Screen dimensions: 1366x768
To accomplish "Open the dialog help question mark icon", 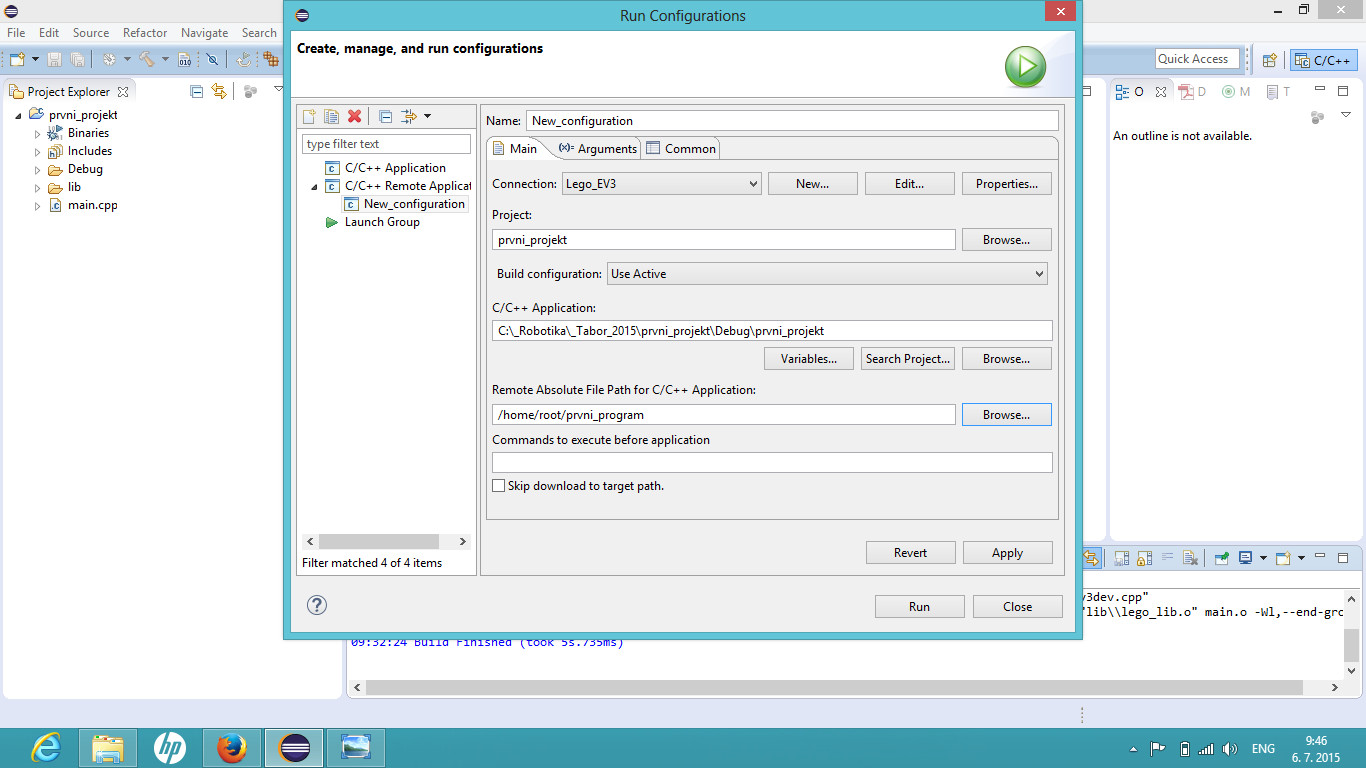I will point(317,605).
